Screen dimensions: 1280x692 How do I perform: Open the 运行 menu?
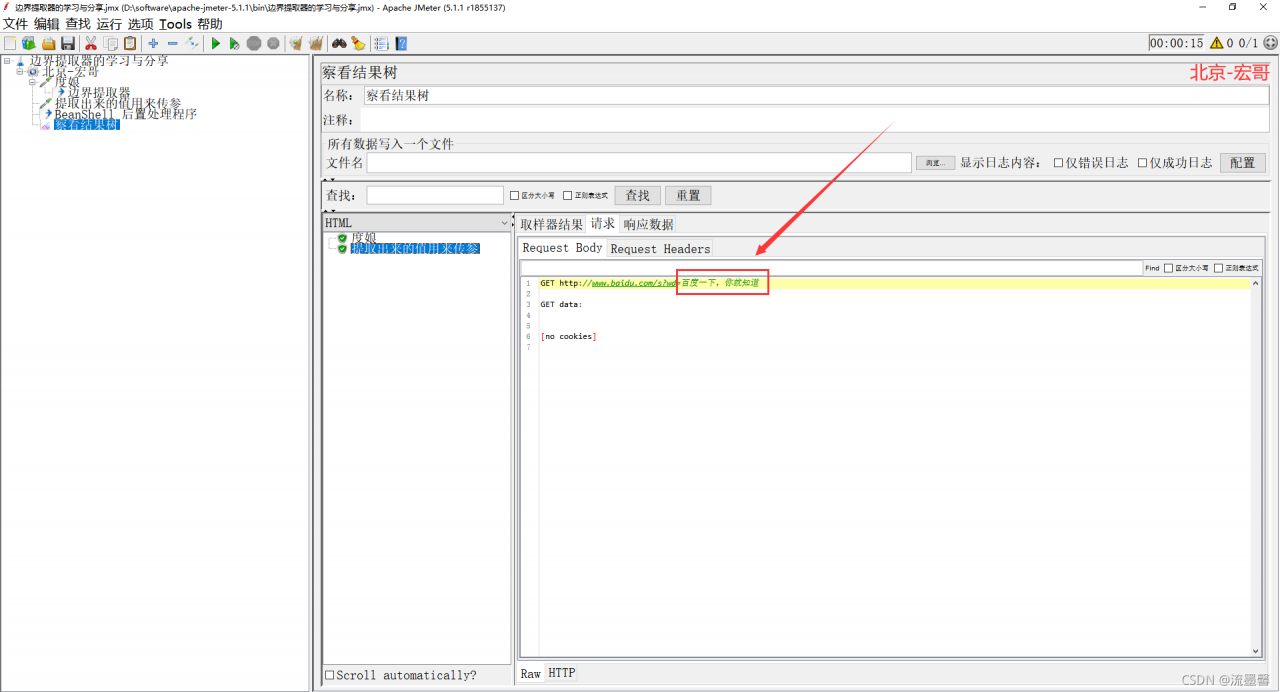109,24
